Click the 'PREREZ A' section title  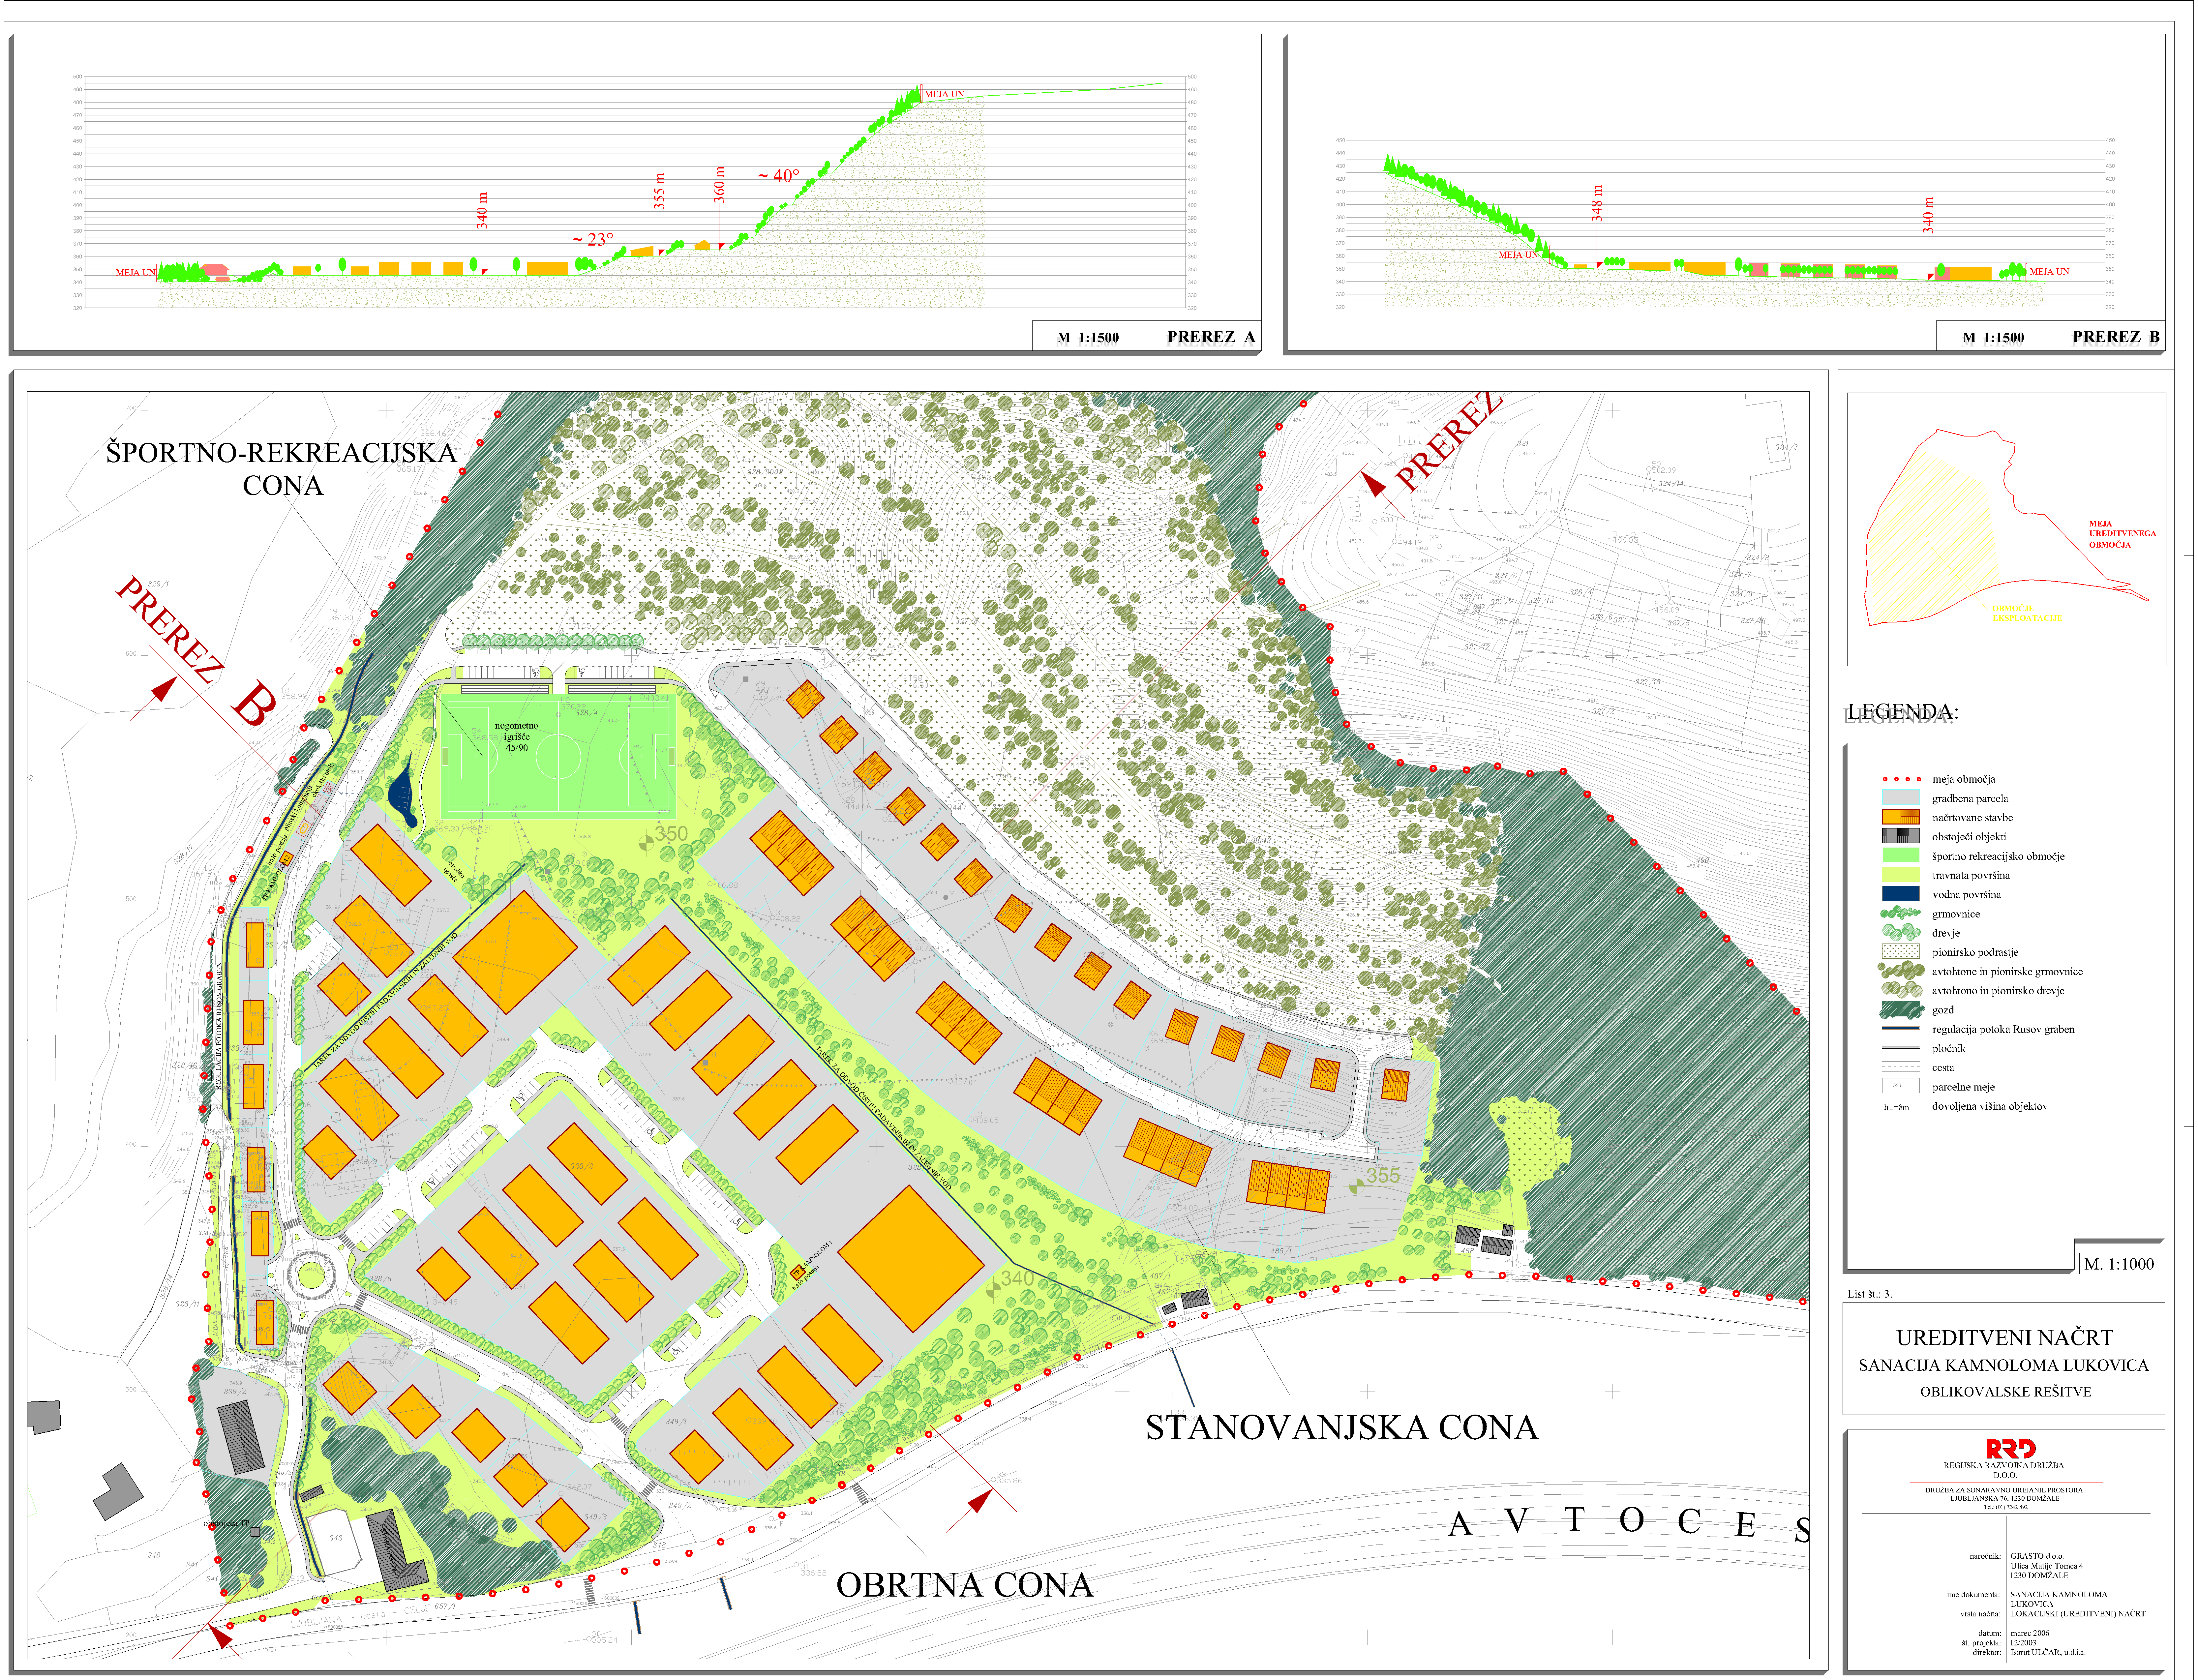coord(1211,337)
